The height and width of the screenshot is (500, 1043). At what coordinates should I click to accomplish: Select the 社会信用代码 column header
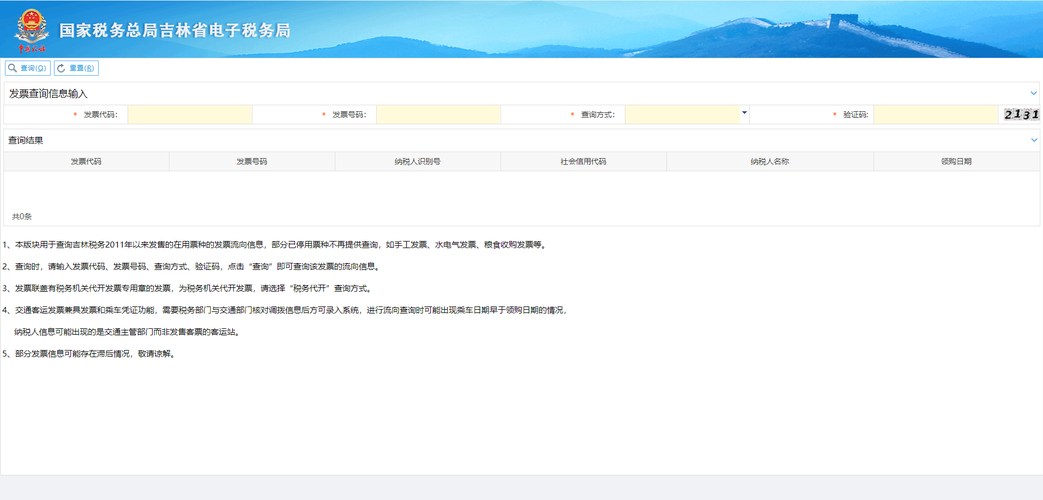point(583,161)
